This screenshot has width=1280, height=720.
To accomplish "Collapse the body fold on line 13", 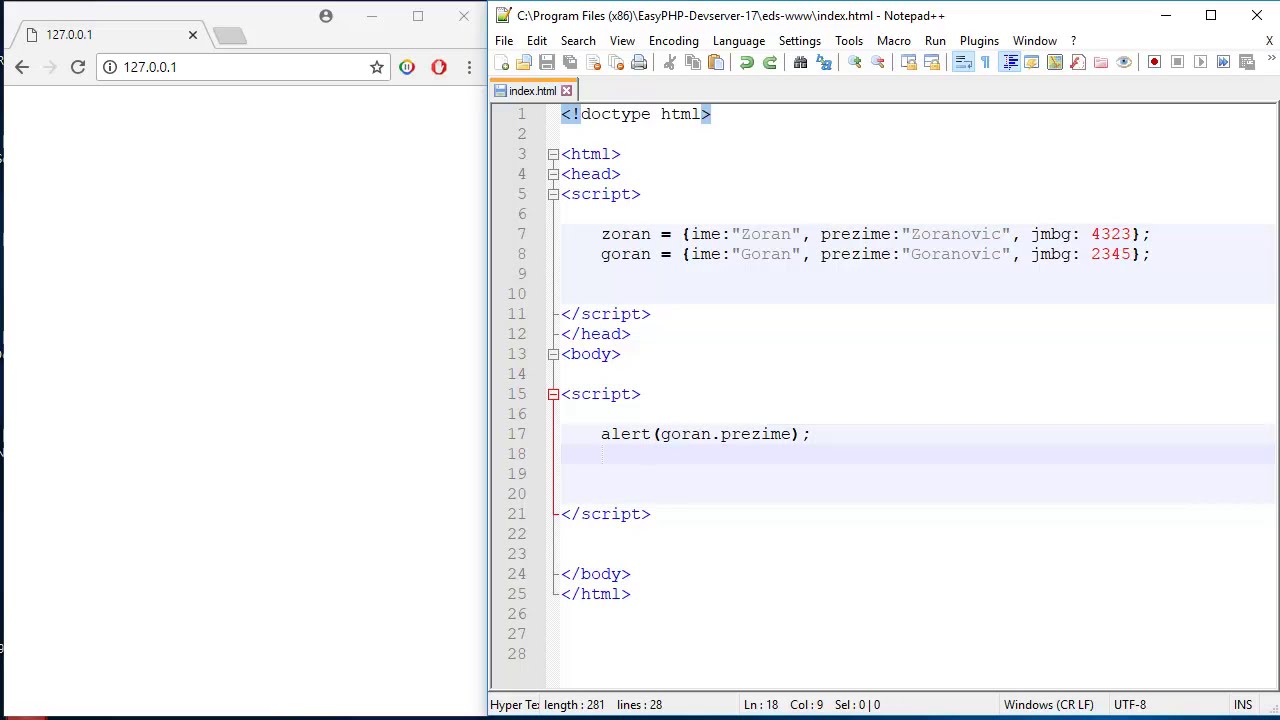I will pos(553,354).
